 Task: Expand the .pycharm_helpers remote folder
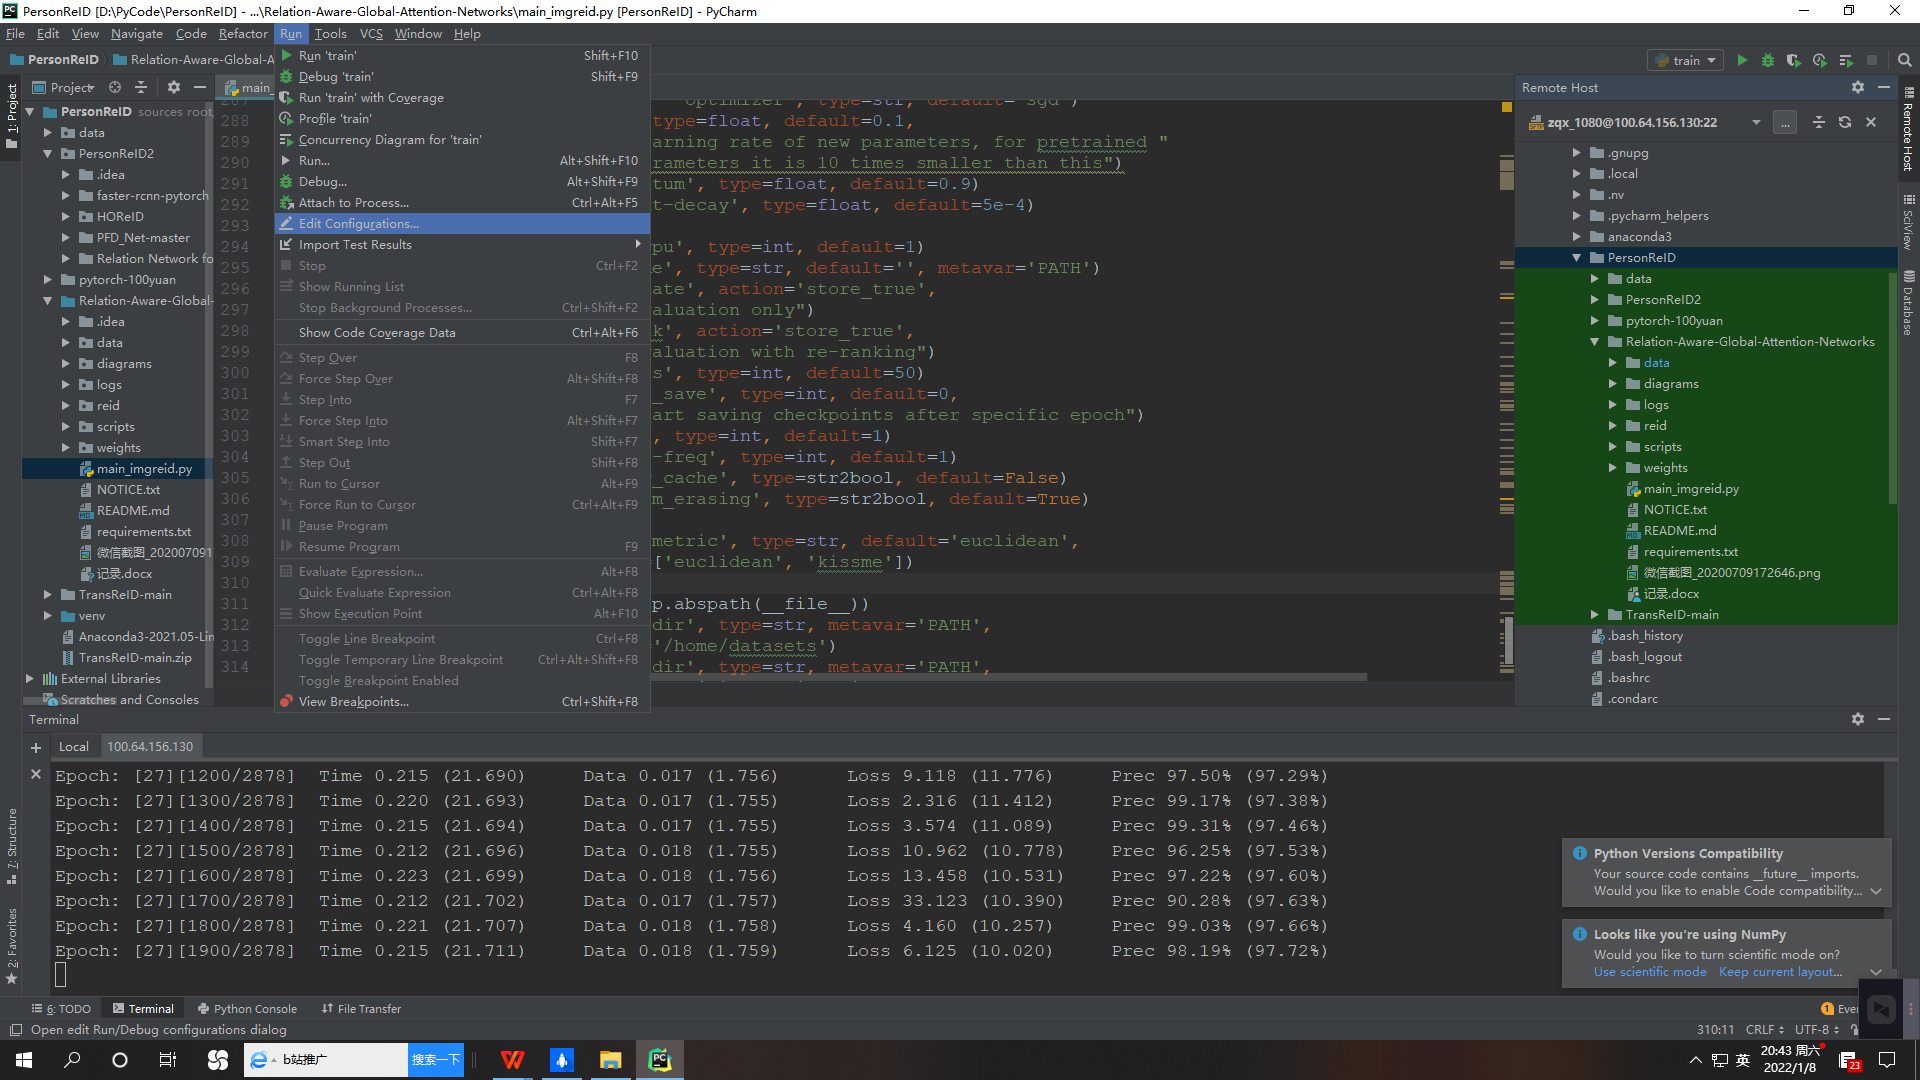click(x=1577, y=216)
